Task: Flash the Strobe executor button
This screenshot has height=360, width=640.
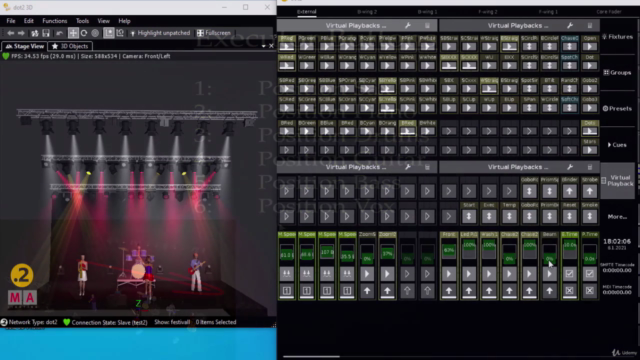Action: point(589,188)
